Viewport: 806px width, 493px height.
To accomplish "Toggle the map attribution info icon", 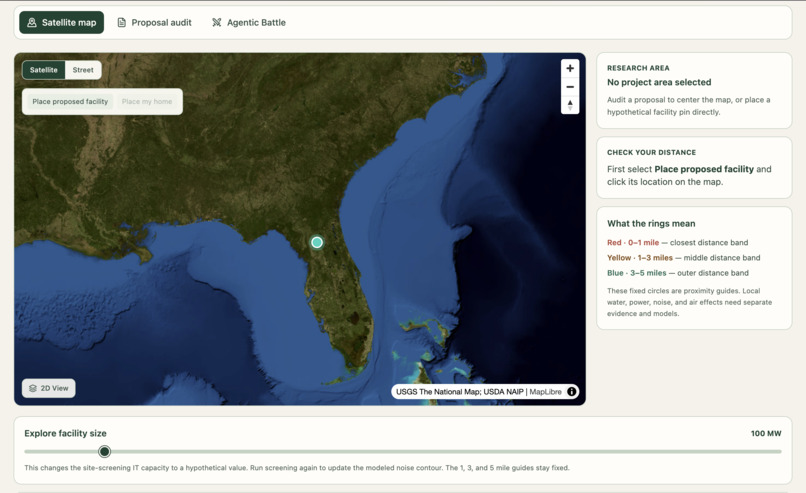I will [x=572, y=392].
